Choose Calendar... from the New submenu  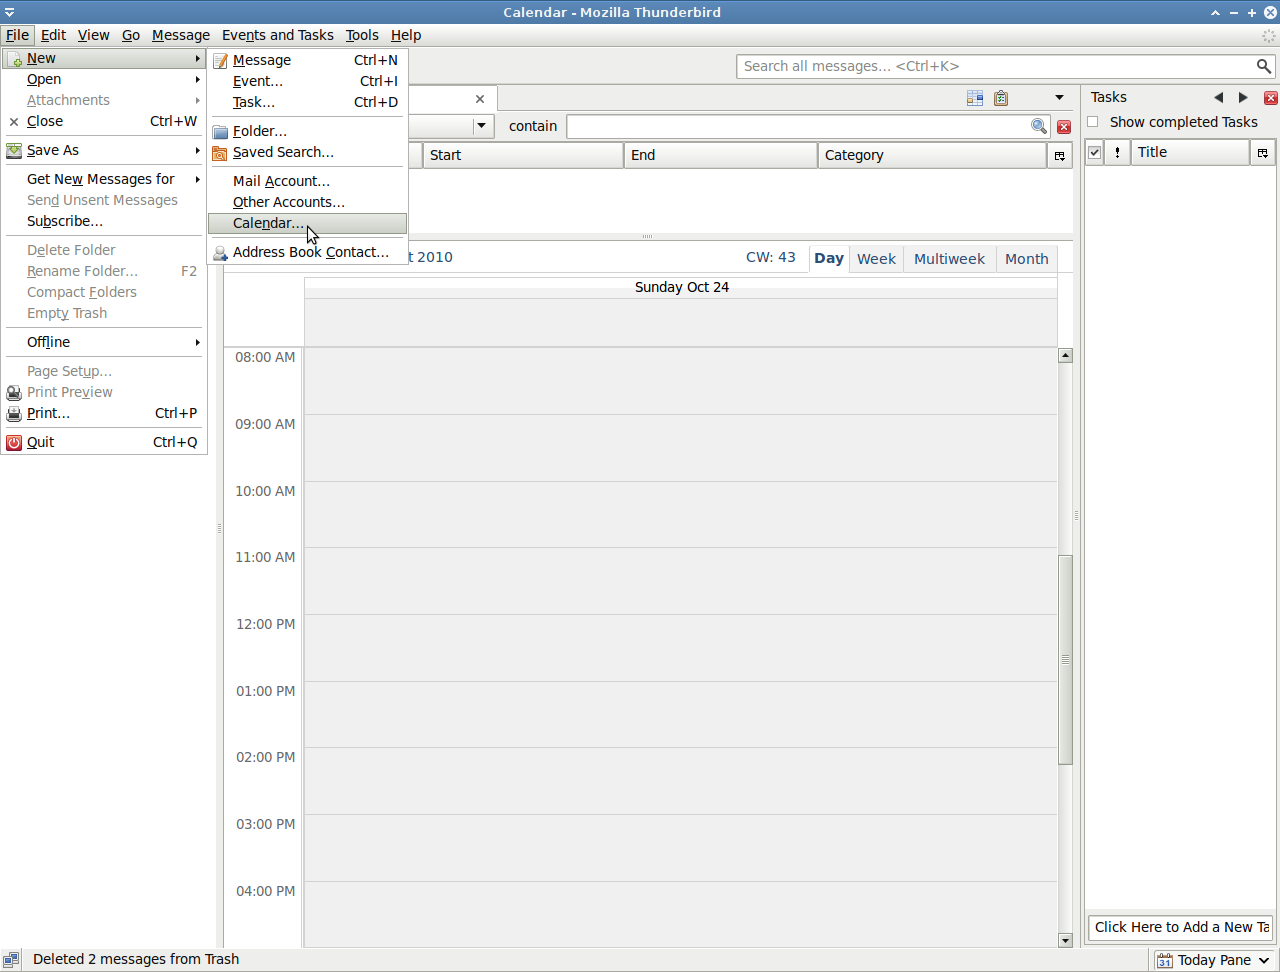point(307,223)
